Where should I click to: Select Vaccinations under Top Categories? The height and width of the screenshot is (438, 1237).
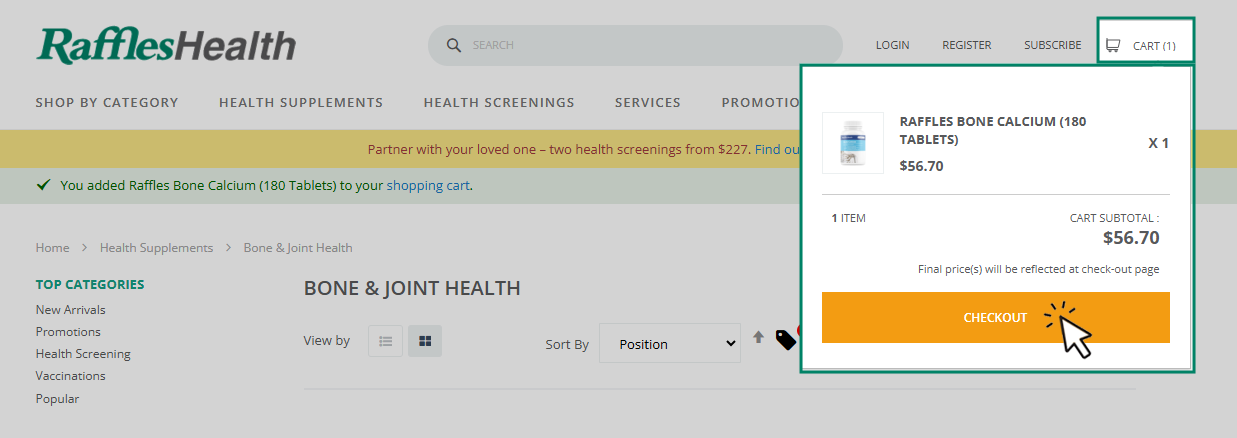point(70,376)
